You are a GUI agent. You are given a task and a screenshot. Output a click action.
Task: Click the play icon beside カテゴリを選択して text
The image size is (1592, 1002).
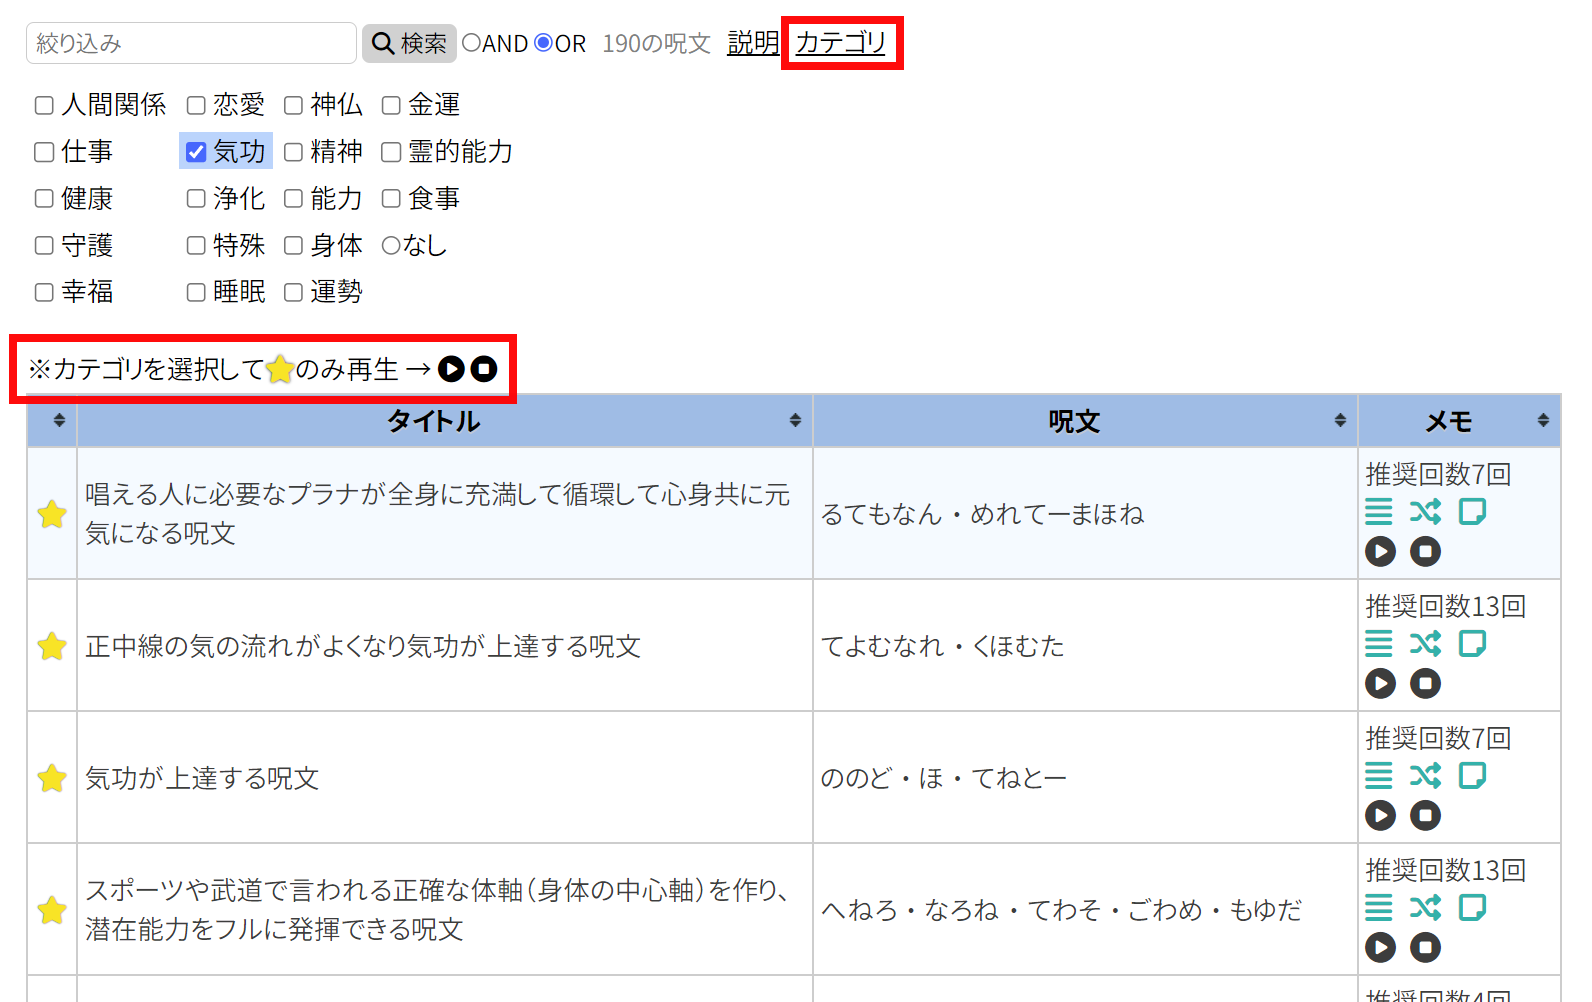pyautogui.click(x=451, y=369)
